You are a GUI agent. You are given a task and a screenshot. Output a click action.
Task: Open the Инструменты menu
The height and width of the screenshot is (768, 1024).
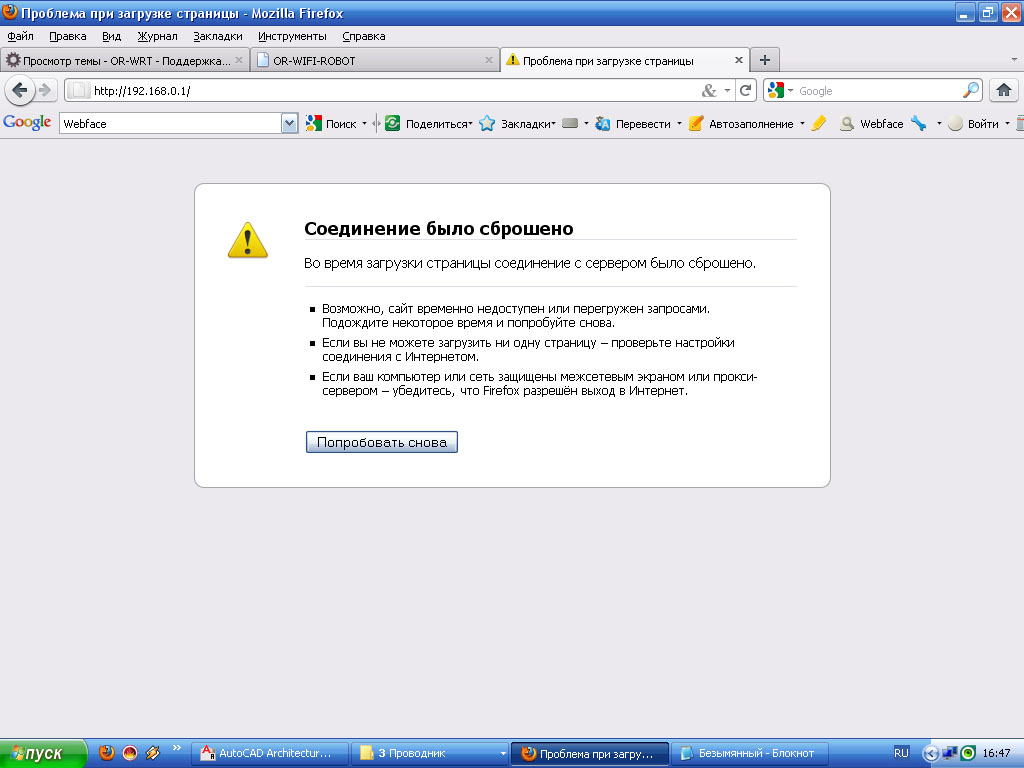point(292,36)
